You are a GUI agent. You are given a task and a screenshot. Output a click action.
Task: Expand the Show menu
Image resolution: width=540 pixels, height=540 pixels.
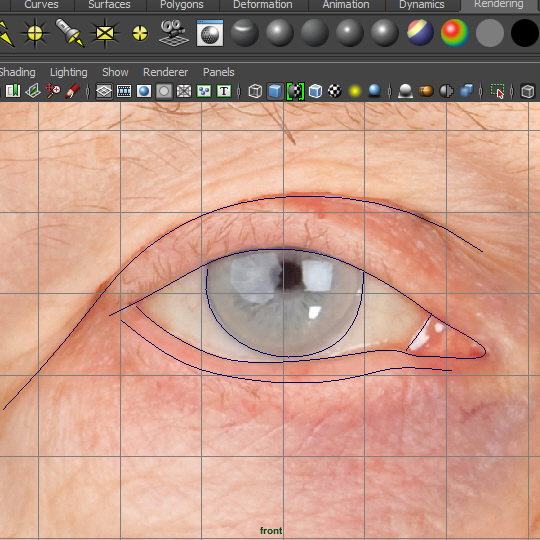click(115, 72)
